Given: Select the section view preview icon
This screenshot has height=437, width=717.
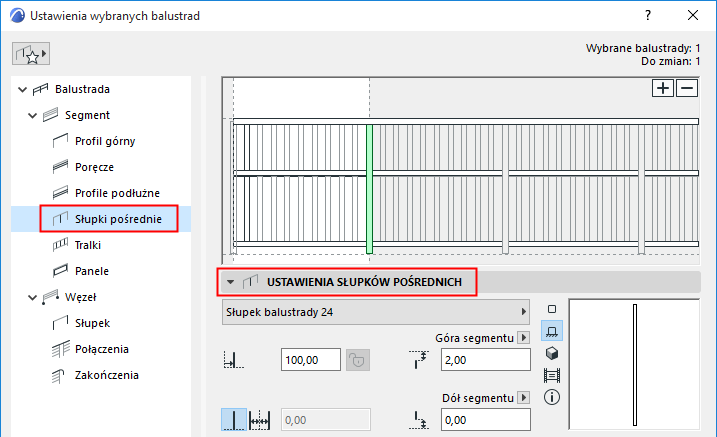Looking at the screenshot, I should pos(552,375).
